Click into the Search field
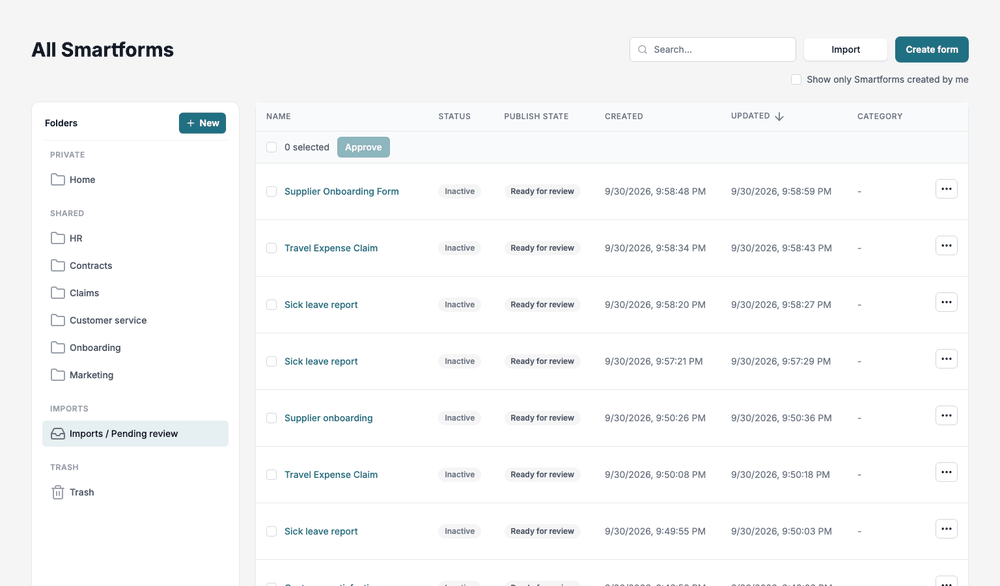 tap(712, 50)
